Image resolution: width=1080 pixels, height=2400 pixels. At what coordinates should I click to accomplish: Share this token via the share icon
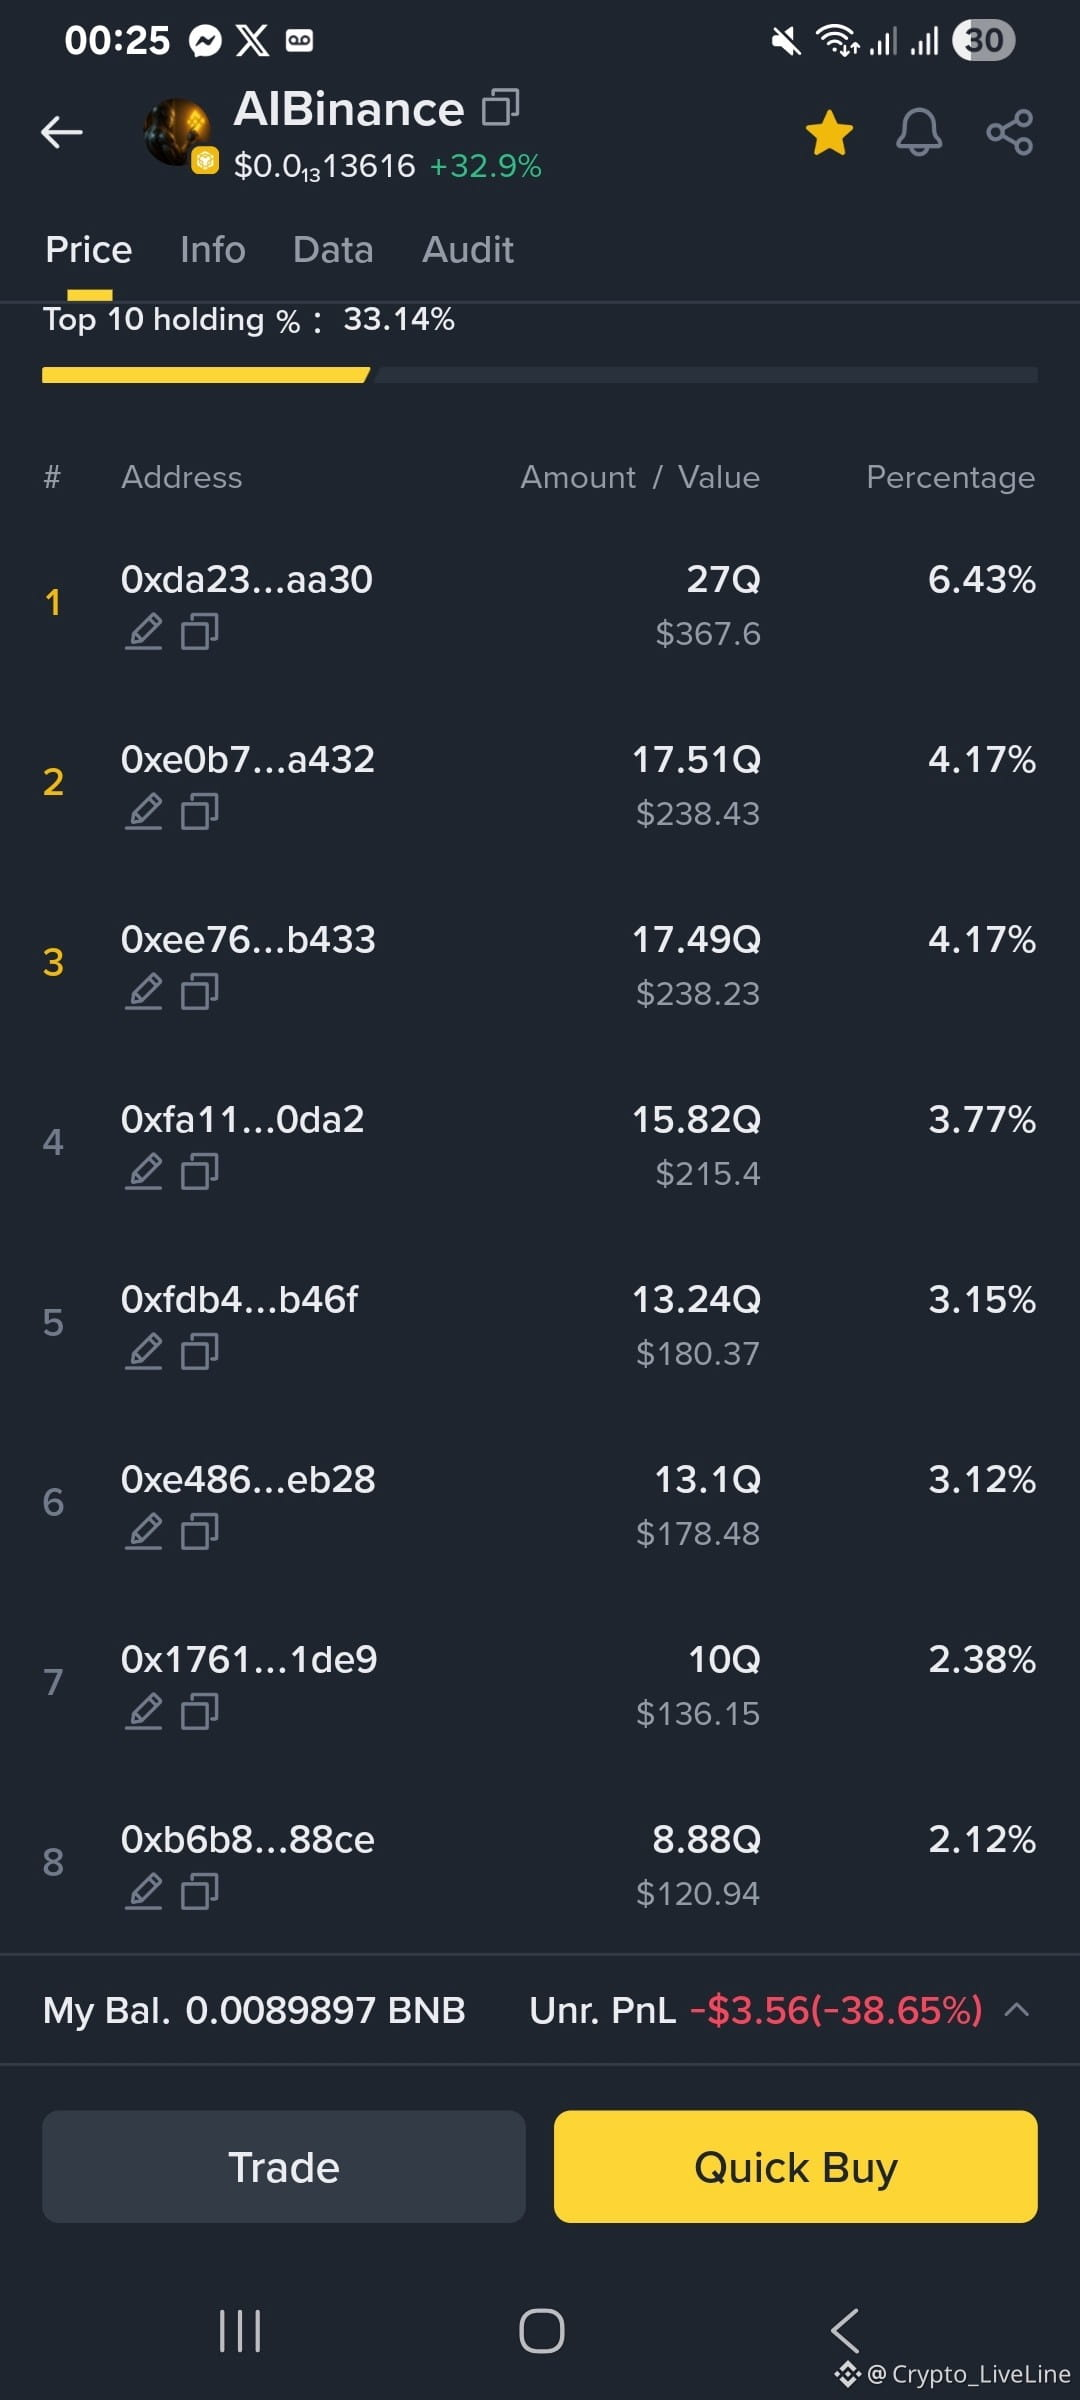click(1009, 132)
